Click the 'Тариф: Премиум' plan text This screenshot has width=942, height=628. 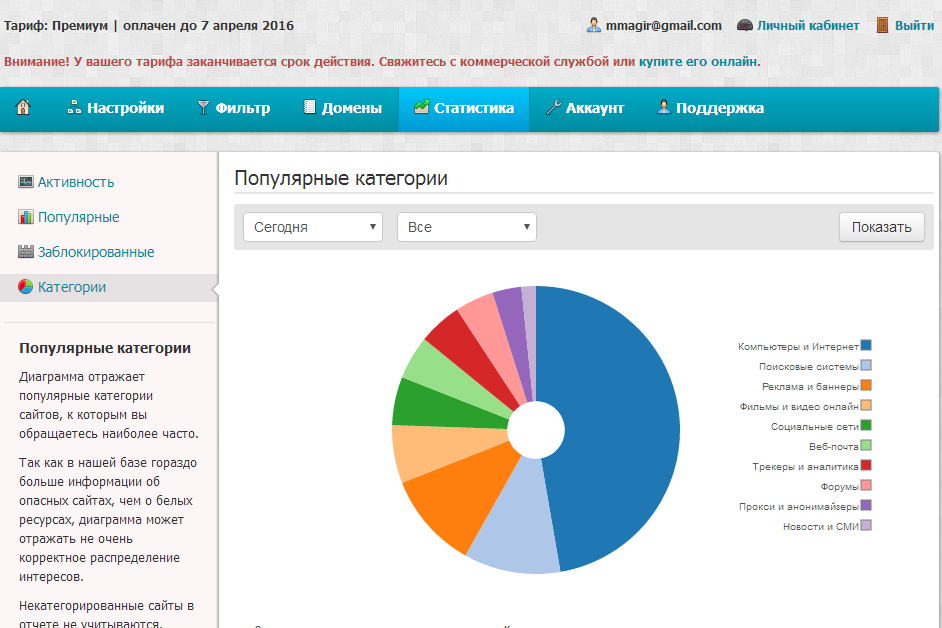point(56,26)
